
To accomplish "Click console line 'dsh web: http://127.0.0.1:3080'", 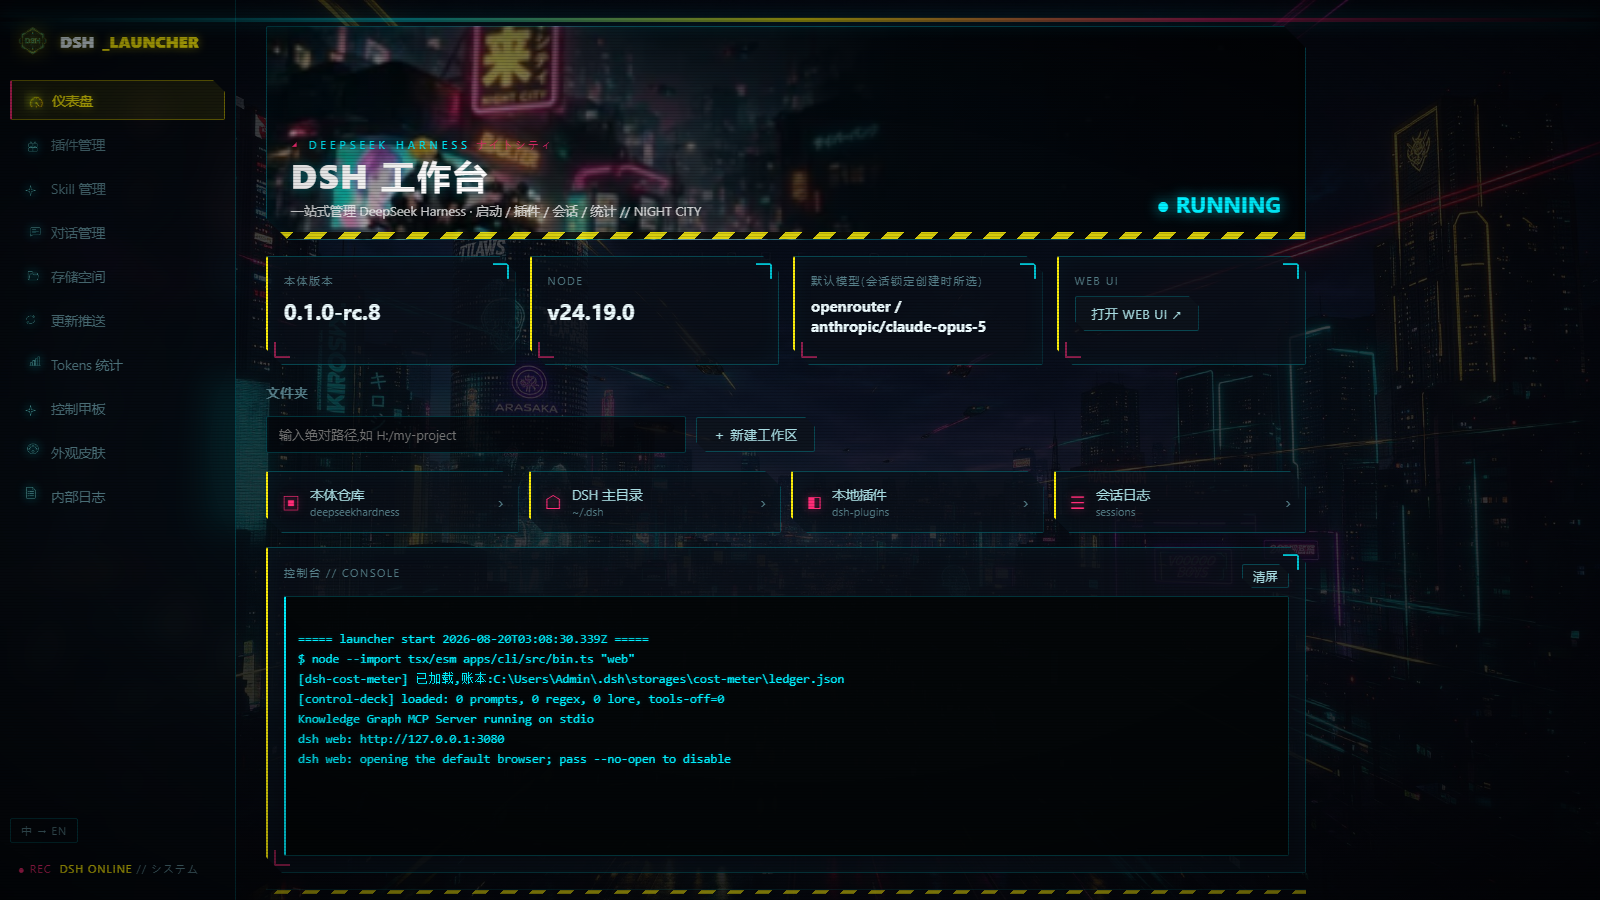I will (x=401, y=739).
